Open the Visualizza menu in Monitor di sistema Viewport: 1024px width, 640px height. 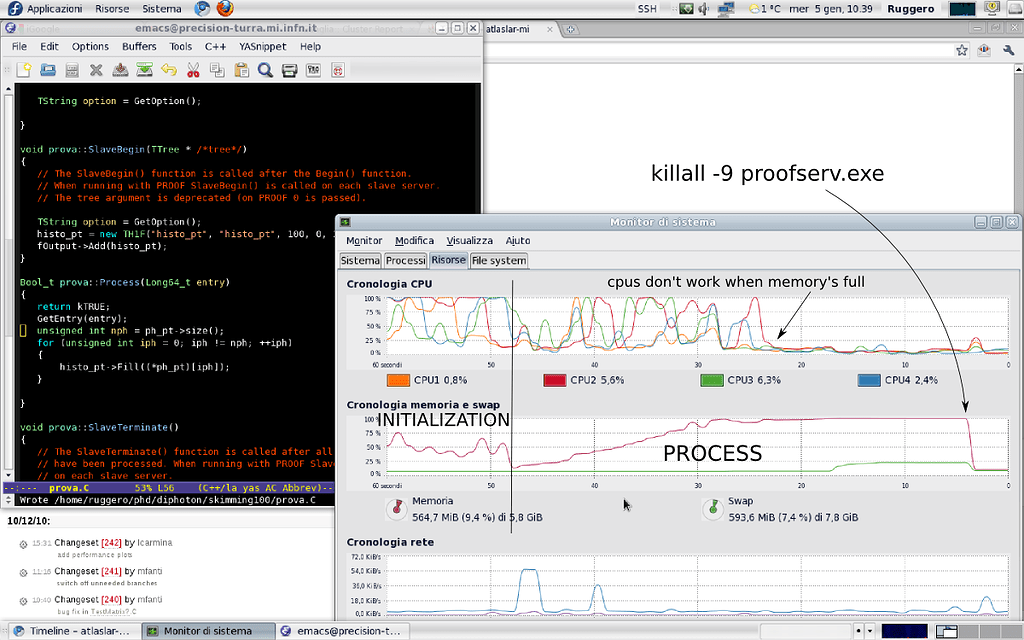469,240
